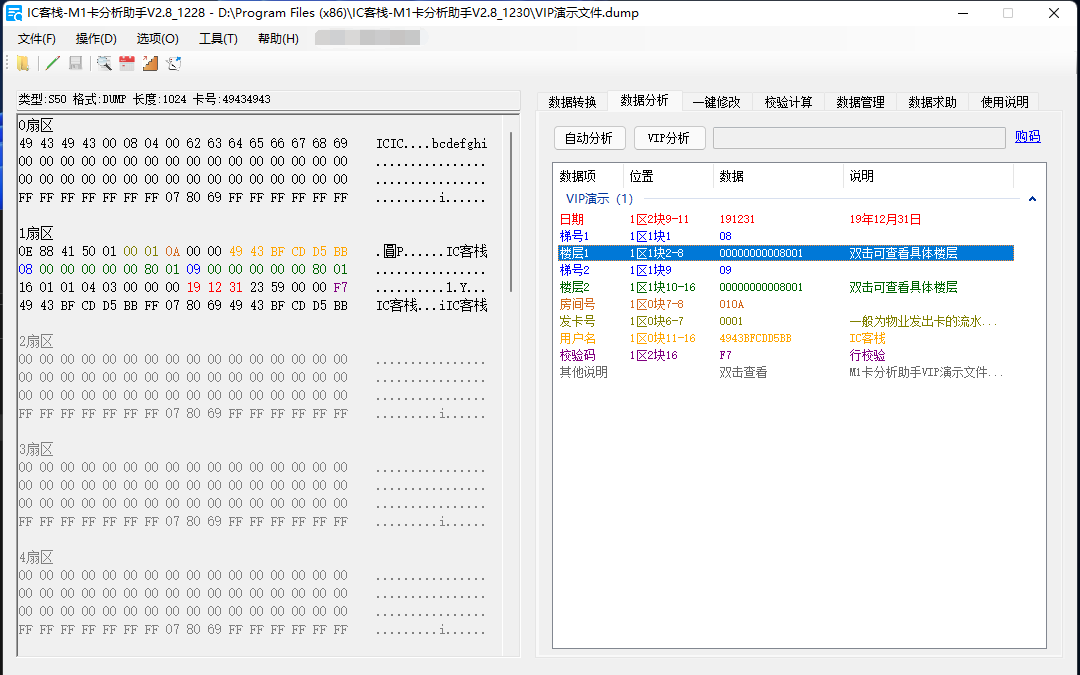Click the app icon in title bar

point(14,13)
